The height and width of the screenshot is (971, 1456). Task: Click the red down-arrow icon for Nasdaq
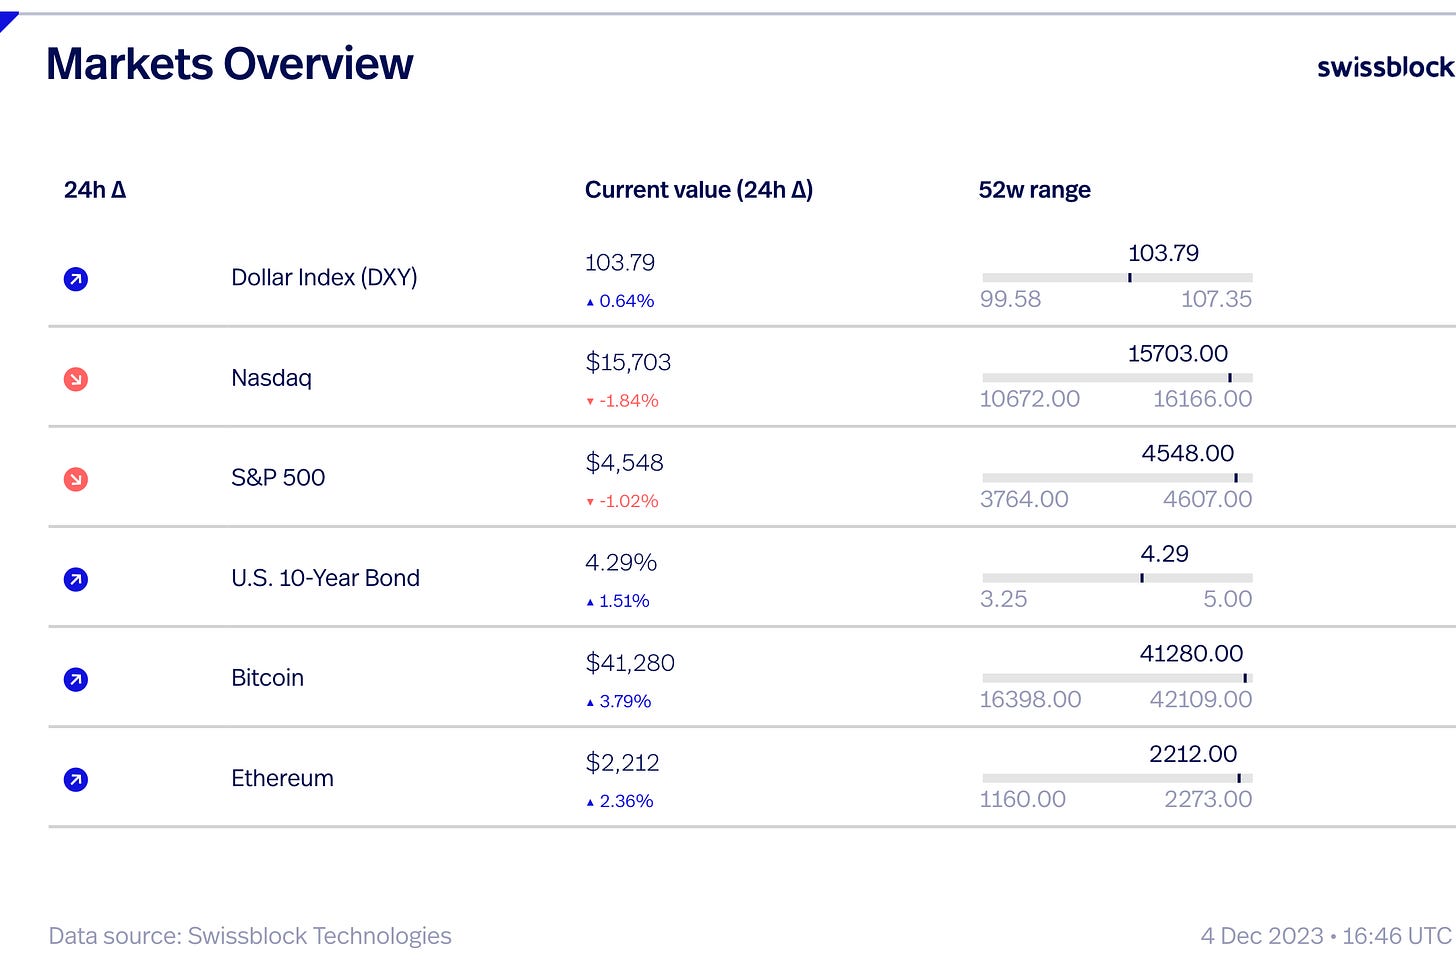[x=76, y=379]
